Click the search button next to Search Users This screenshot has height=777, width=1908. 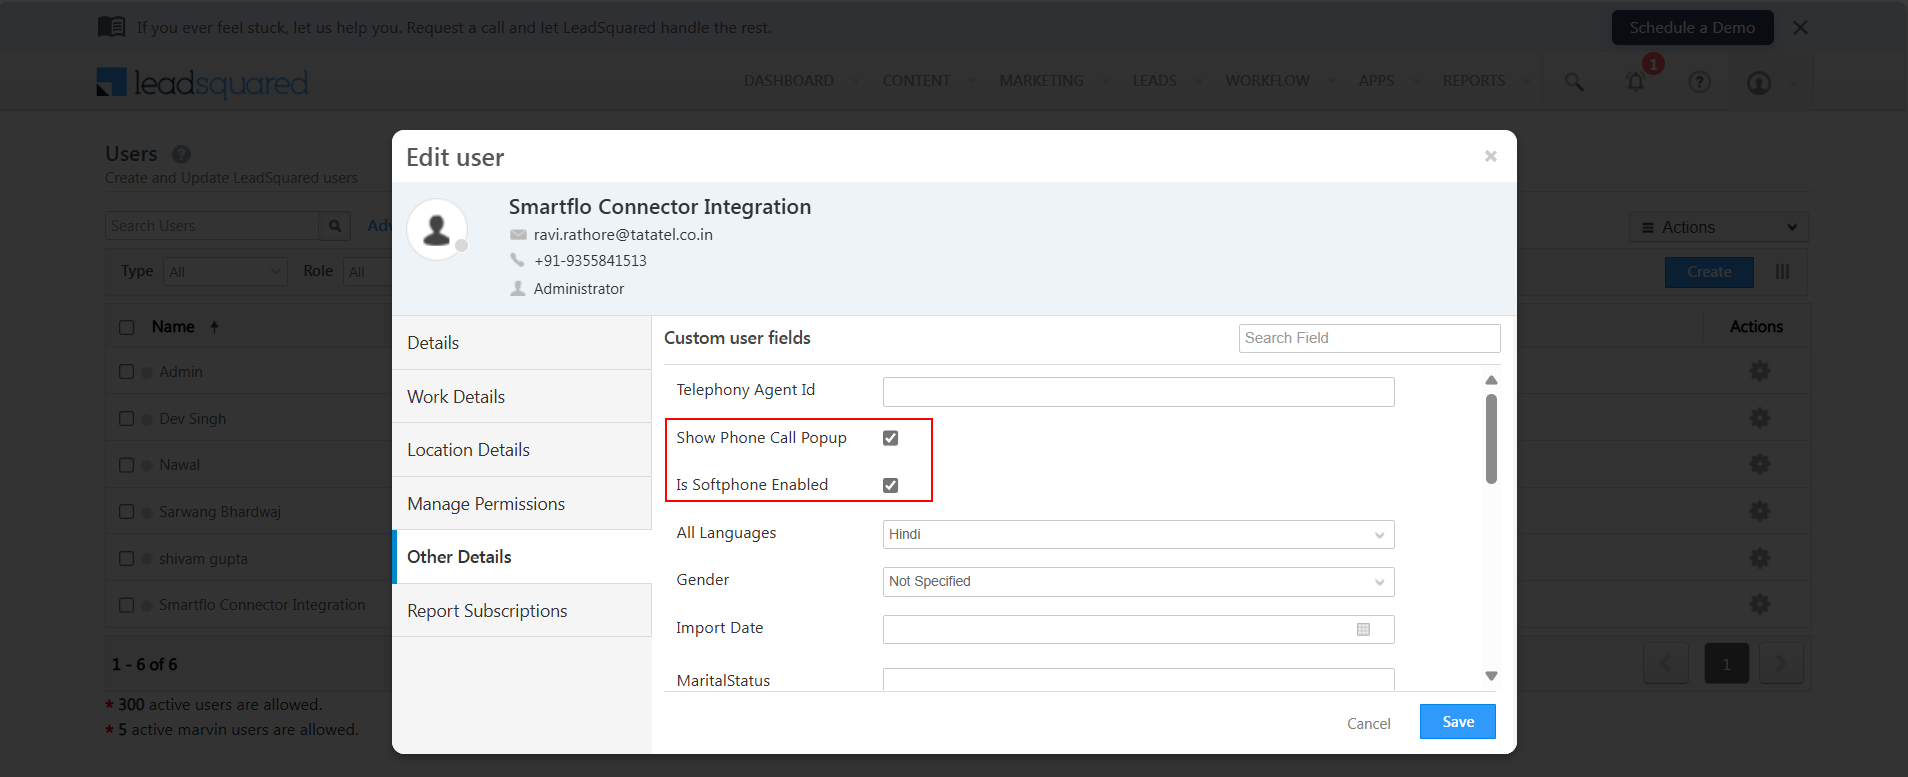pos(335,226)
